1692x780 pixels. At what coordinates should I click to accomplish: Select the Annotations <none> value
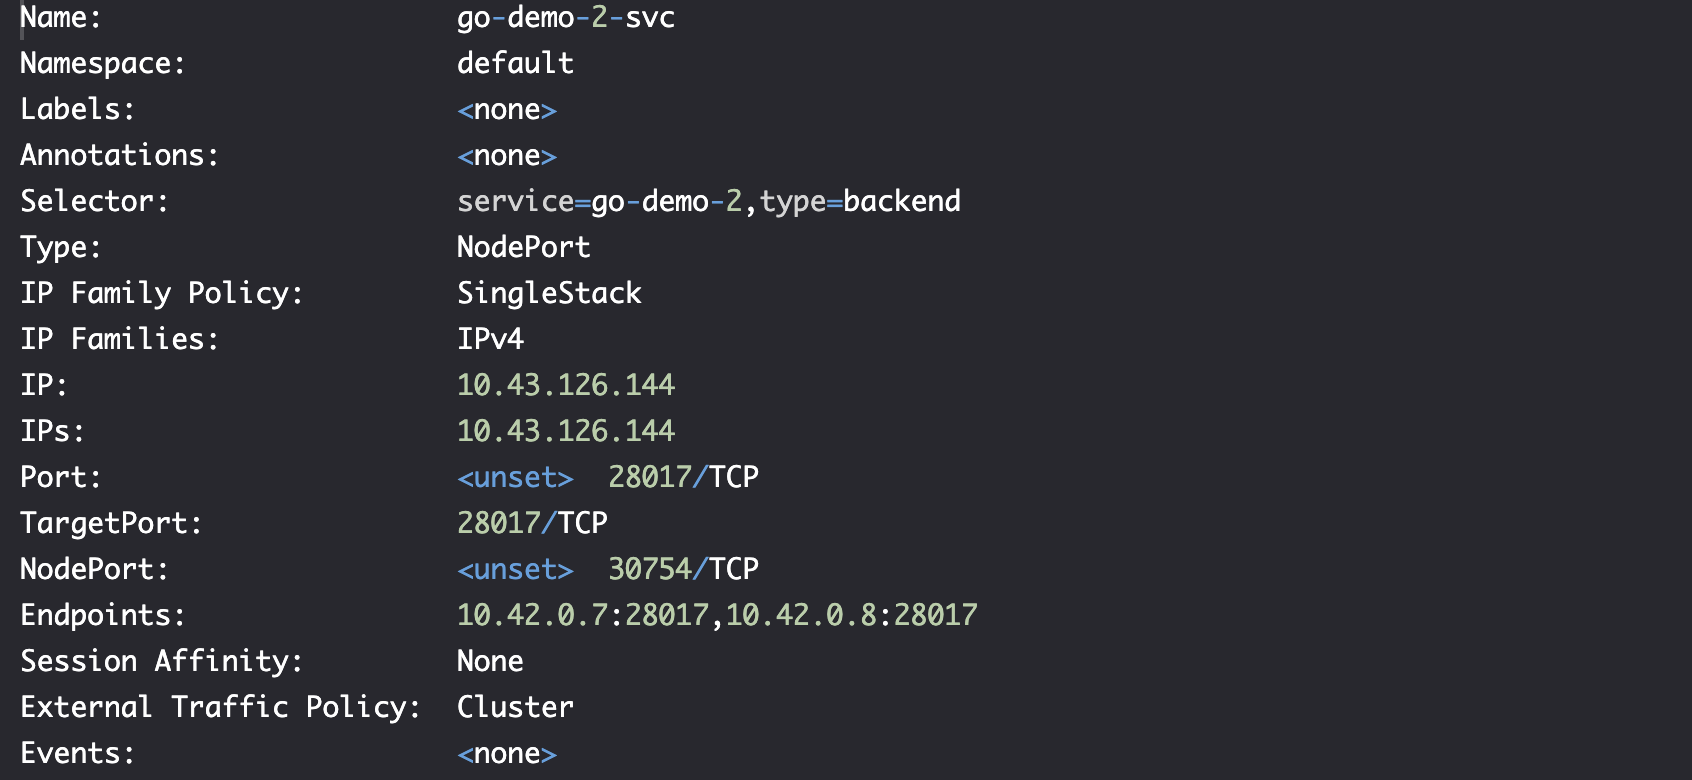click(x=507, y=155)
